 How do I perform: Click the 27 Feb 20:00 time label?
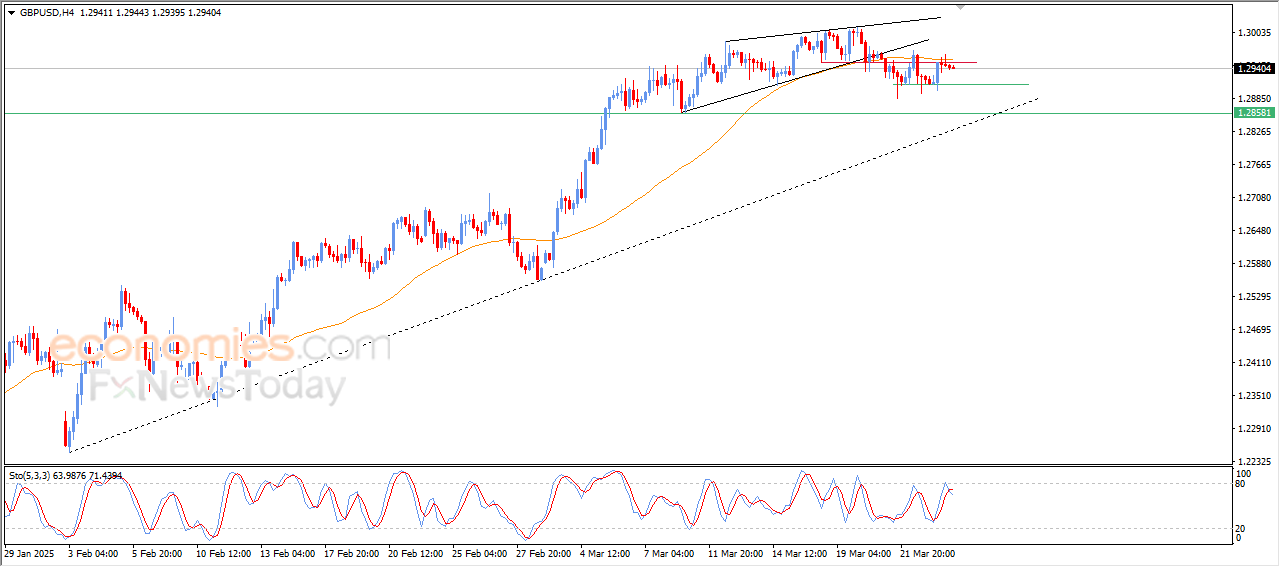(x=545, y=552)
